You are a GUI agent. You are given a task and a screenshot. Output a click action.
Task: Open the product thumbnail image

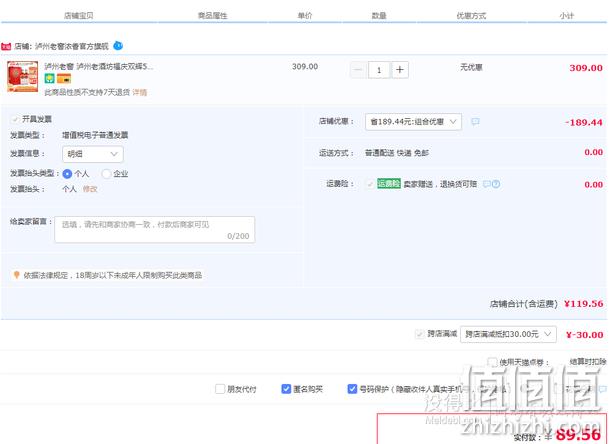pos(23,76)
